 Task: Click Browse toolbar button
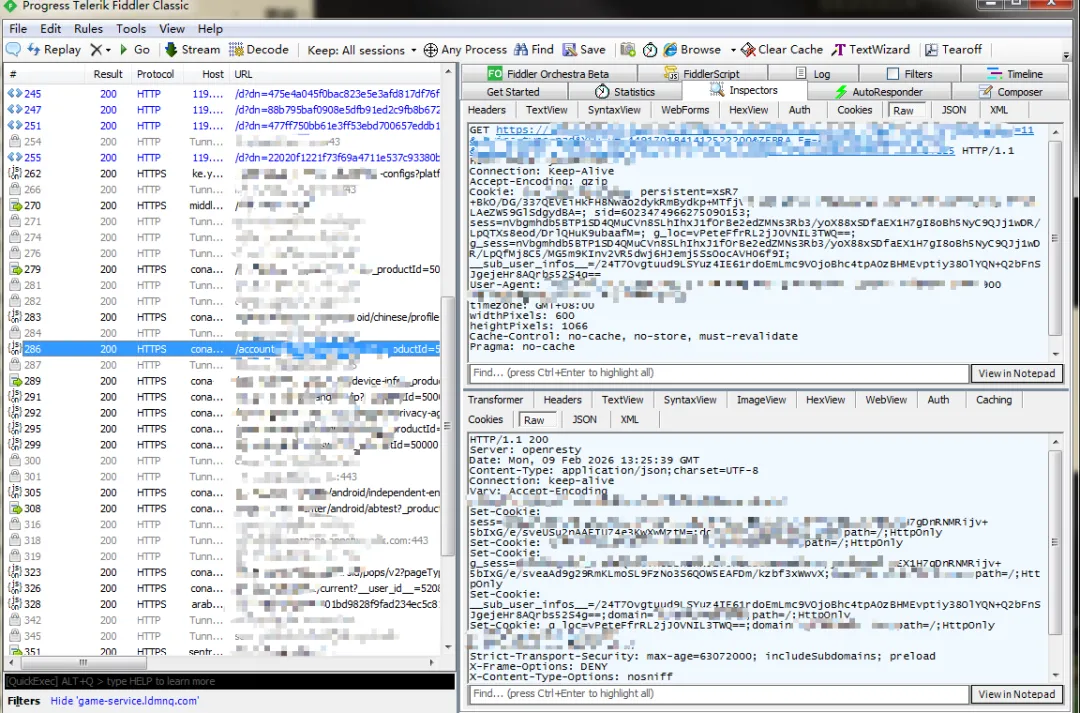[x=692, y=50]
